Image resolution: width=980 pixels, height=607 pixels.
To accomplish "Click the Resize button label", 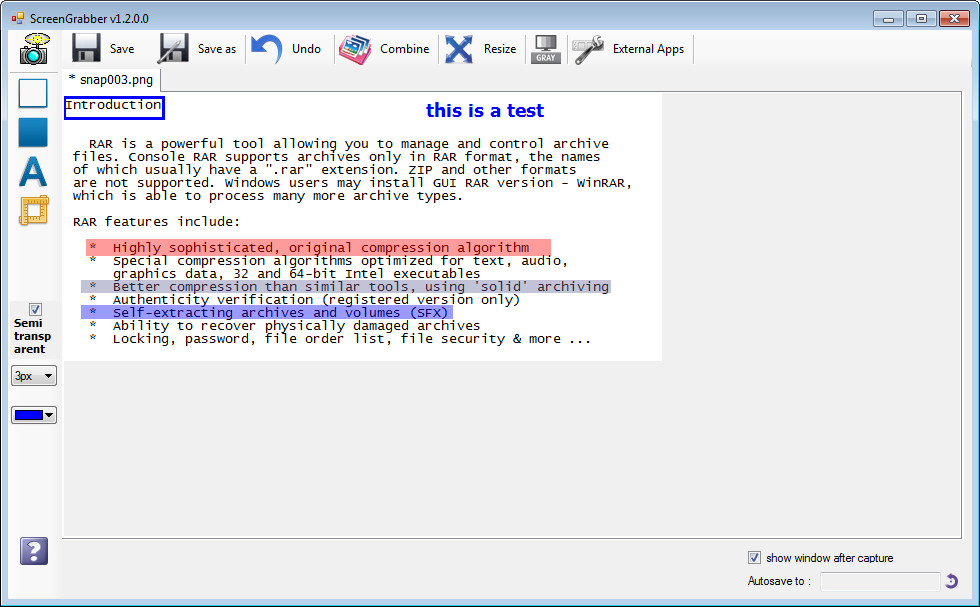I will click(500, 49).
